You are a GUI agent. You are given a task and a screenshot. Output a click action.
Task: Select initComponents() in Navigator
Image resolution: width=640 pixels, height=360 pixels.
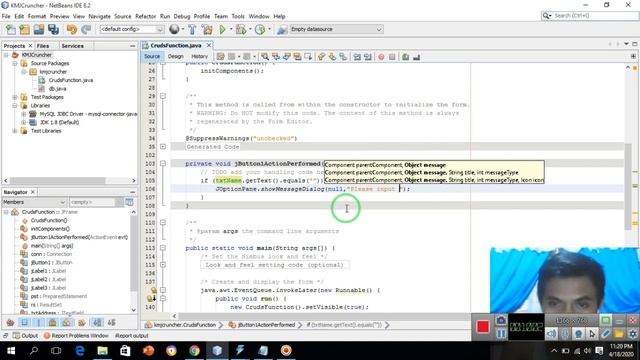[x=50, y=229]
